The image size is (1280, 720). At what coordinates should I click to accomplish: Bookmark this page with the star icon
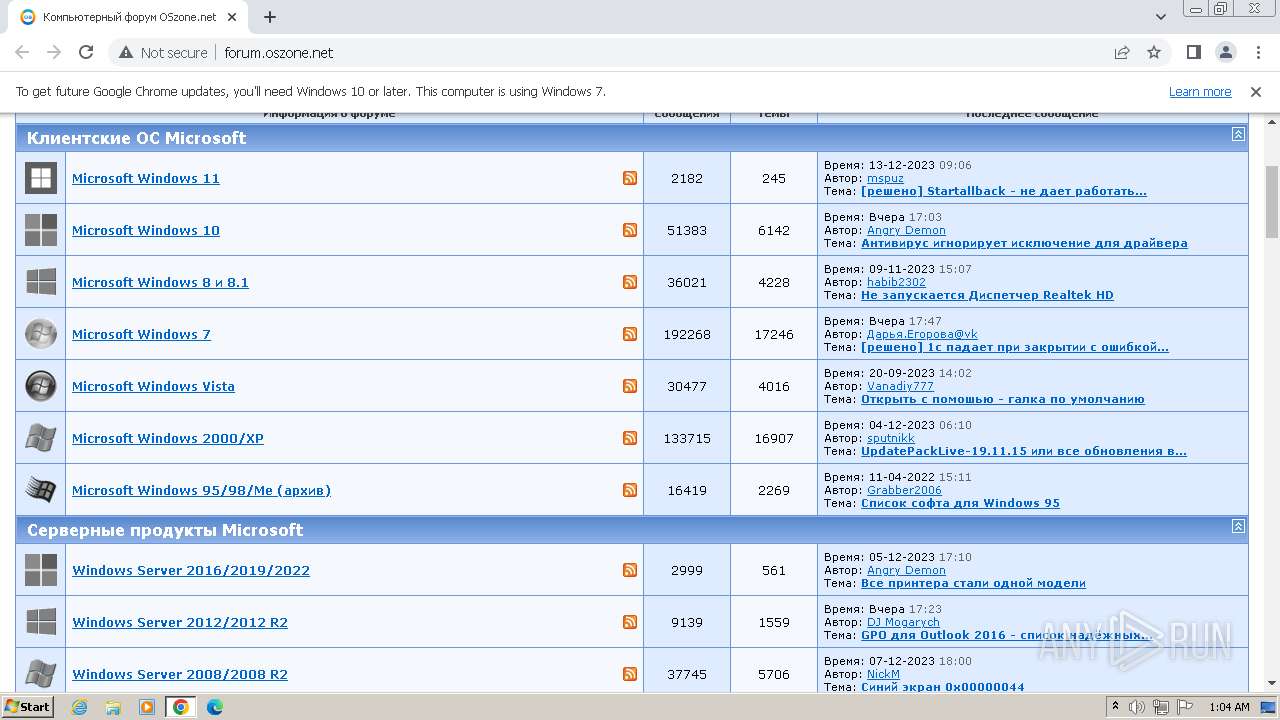(x=1154, y=52)
